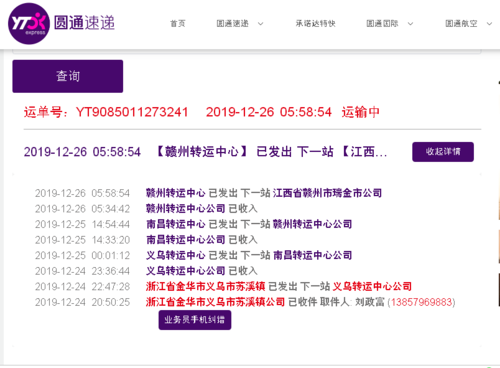Open the 首页 home menu item
Image resolution: width=500 pixels, height=368 pixels.
tap(178, 23)
